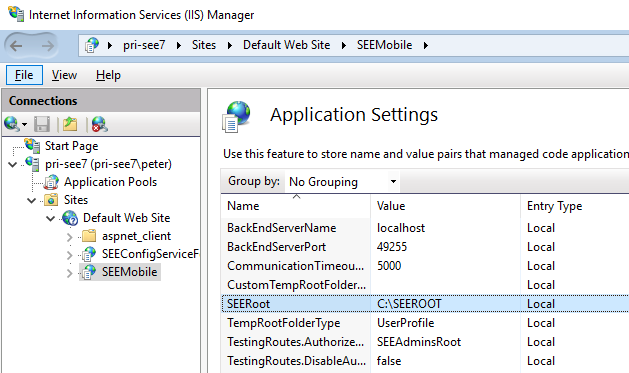629x373 pixels.
Task: Click the Back navigation arrow
Action: click(16, 46)
